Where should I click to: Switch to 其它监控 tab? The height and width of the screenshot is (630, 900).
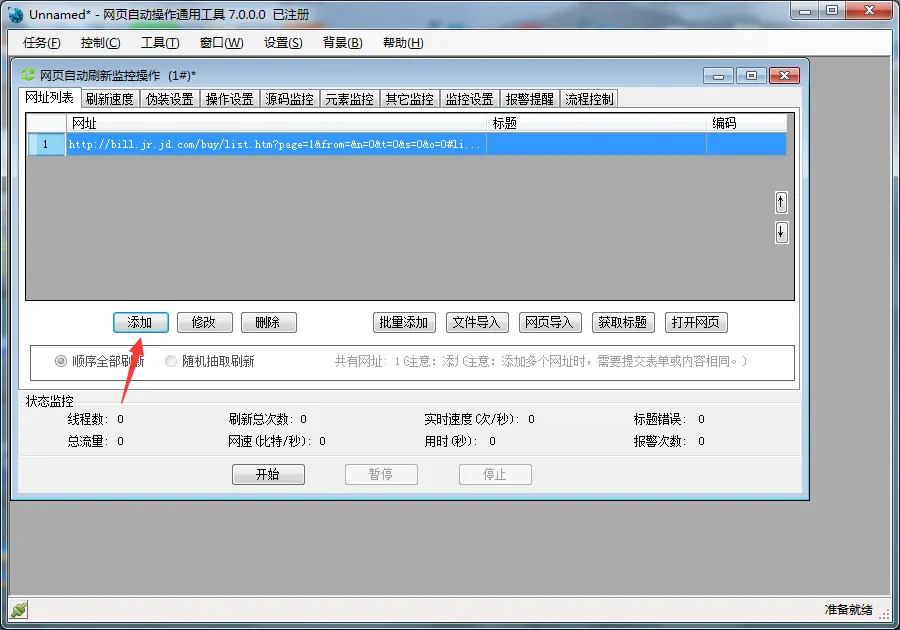[410, 99]
